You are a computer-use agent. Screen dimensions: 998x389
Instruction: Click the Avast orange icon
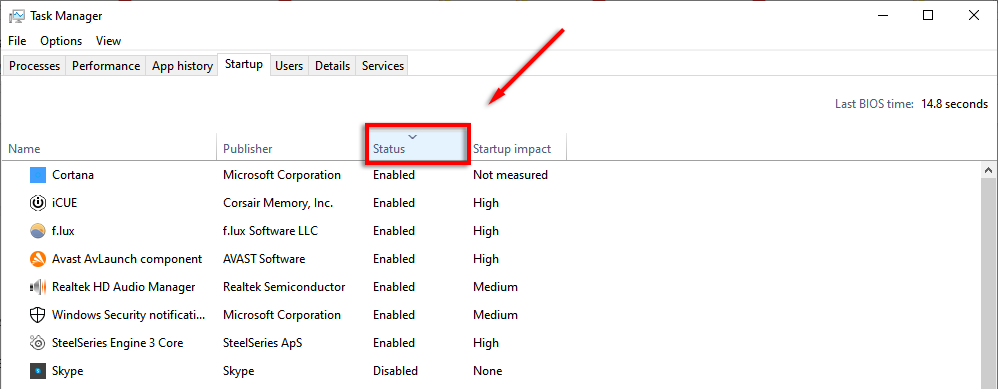pos(38,258)
